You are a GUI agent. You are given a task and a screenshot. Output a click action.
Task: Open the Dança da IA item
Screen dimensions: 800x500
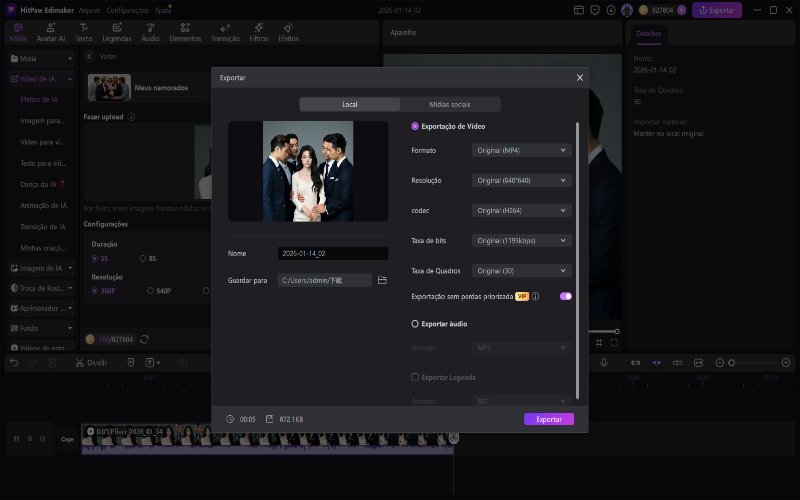42,184
